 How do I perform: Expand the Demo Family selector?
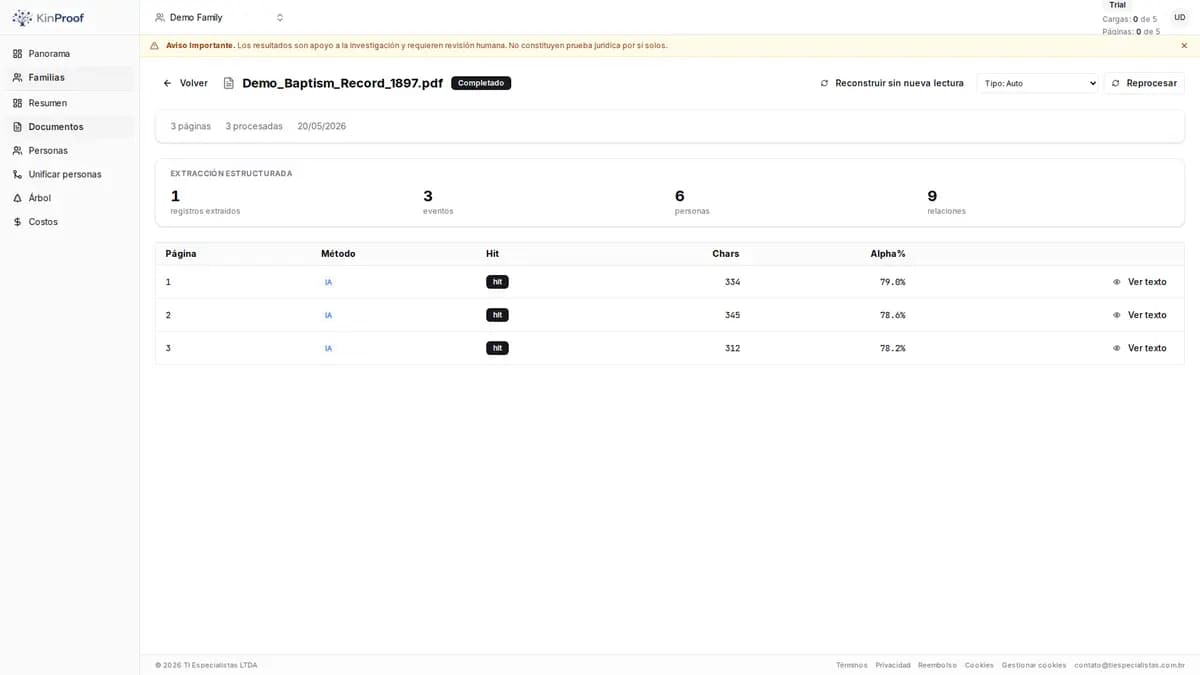tap(219, 18)
